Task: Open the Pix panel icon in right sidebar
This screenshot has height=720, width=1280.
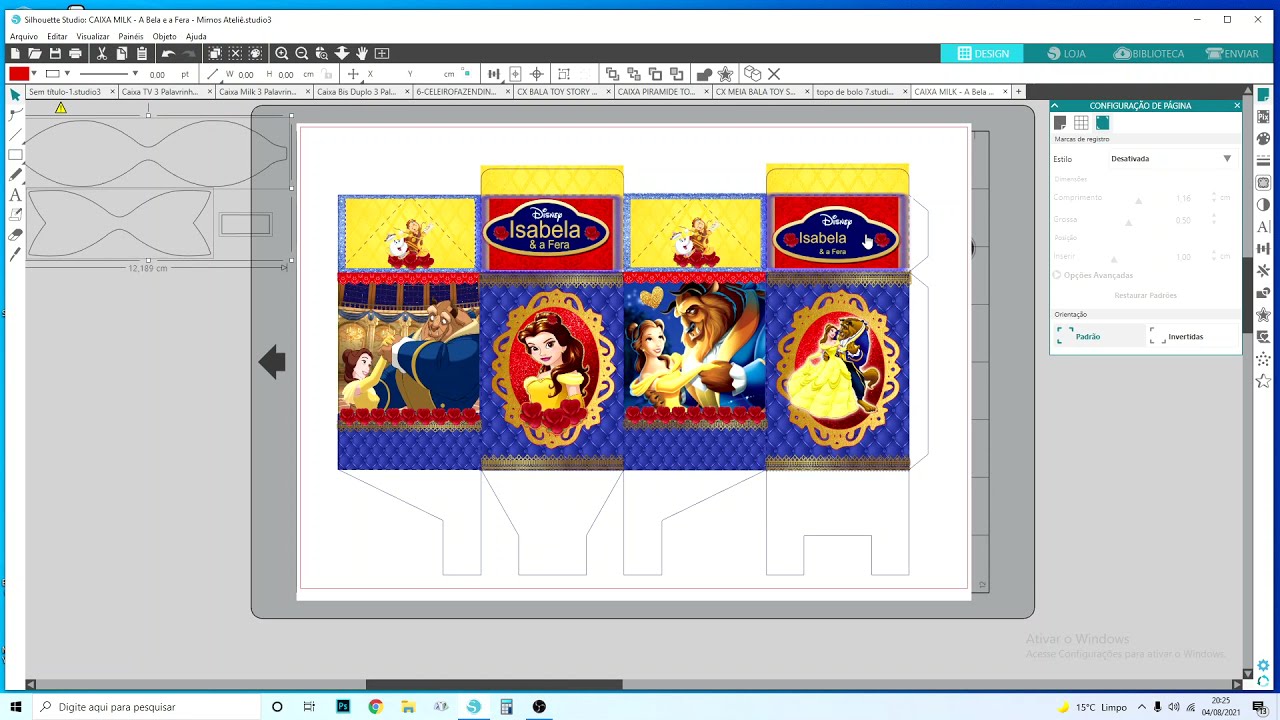Action: 1264,117
